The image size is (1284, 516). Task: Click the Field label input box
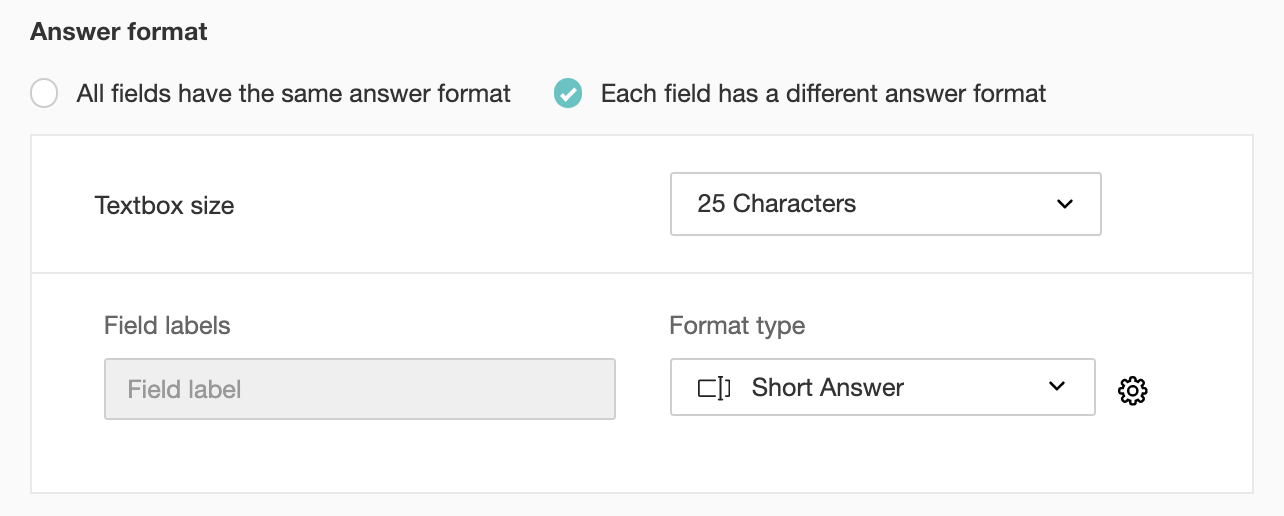pos(359,389)
